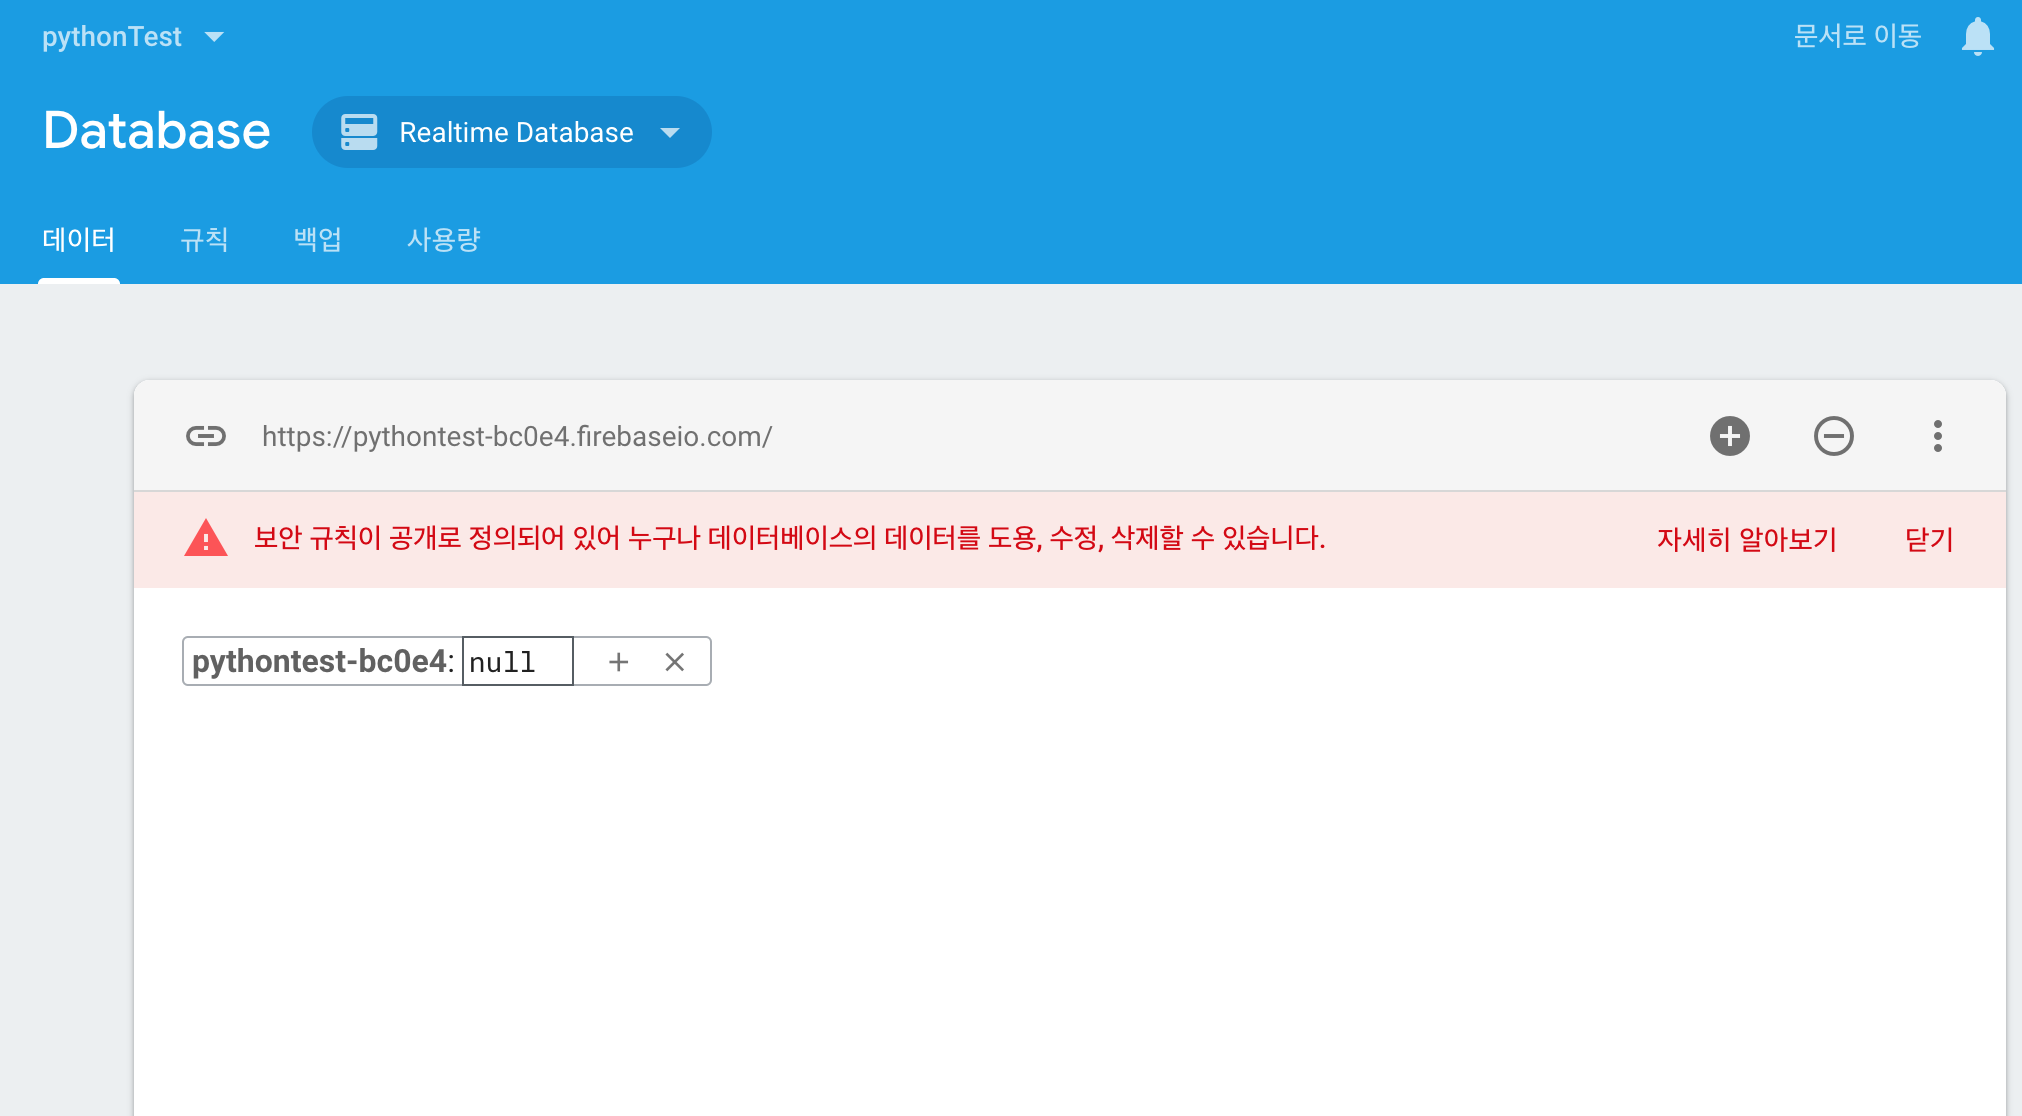Screen dimensions: 2022x1116
Task: Dismiss warning with 닫기 button
Action: tap(1929, 539)
